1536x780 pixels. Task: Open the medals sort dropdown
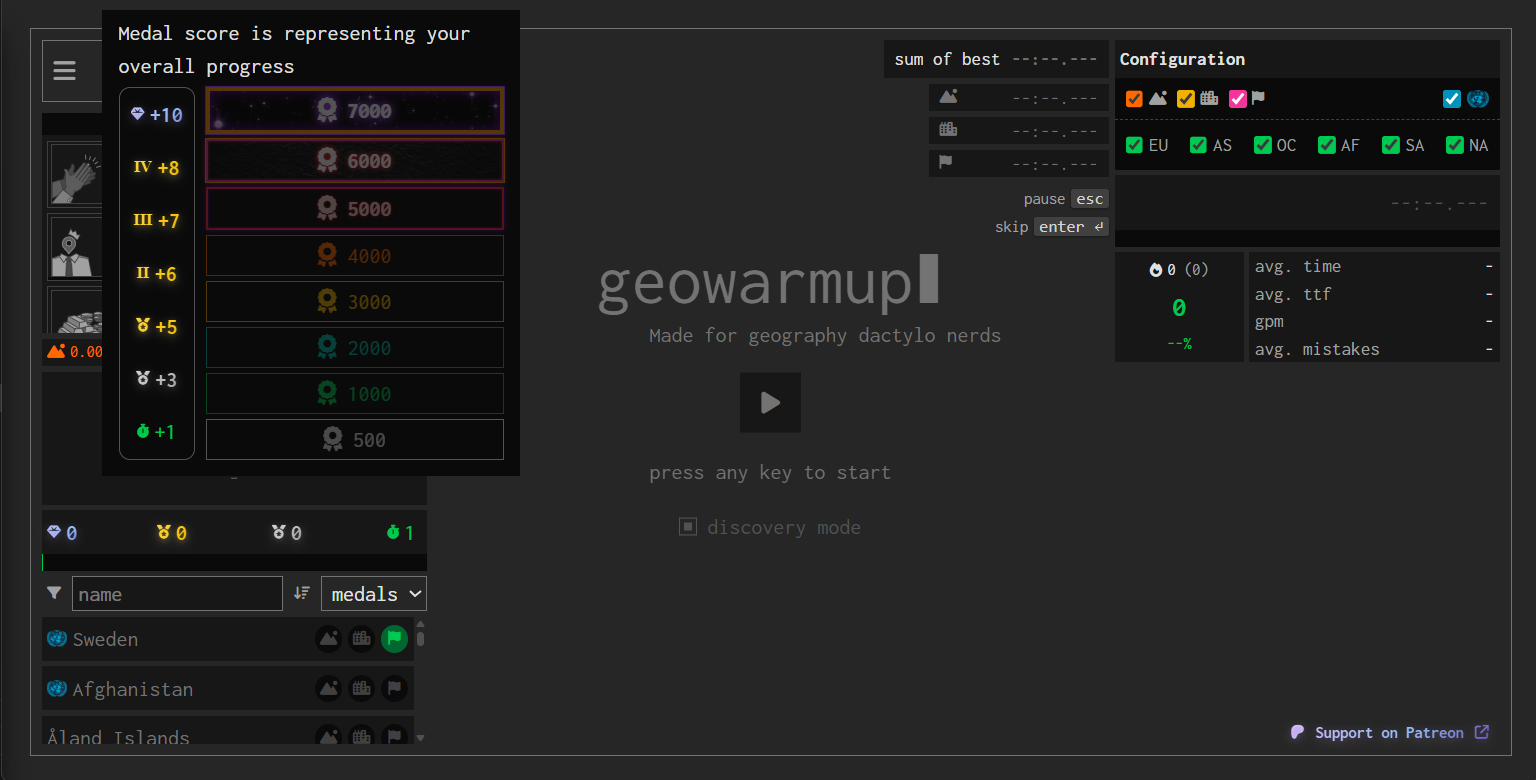[374, 593]
